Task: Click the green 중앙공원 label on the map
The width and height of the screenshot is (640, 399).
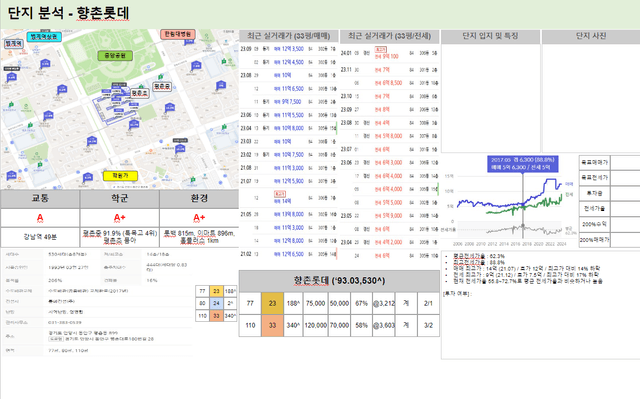Action: point(115,55)
